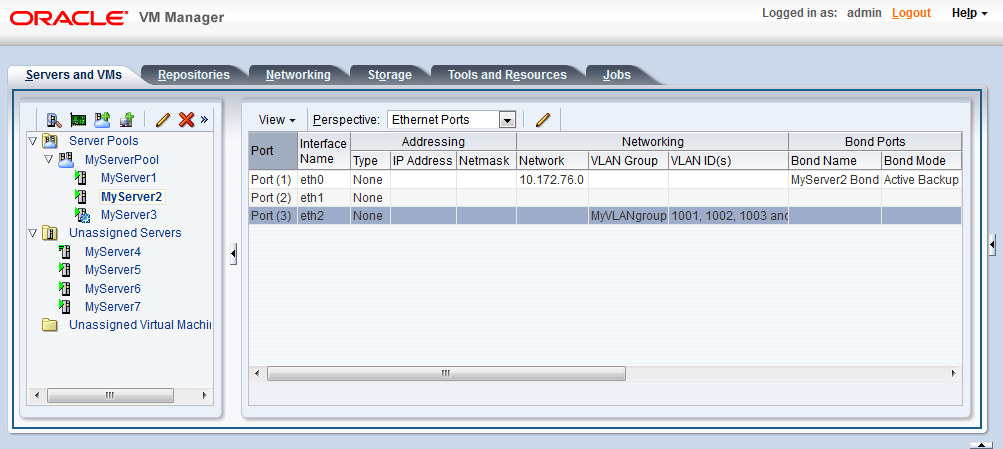Click the Interface Name column header

(324, 151)
